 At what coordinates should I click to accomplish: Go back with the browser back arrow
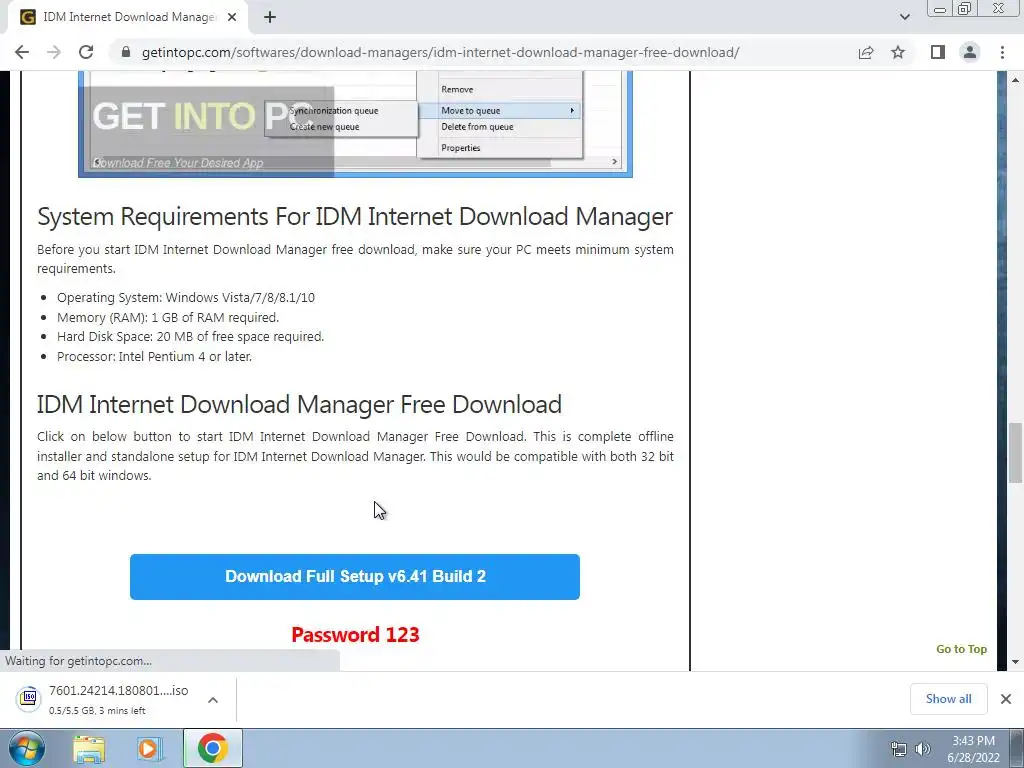coord(22,52)
